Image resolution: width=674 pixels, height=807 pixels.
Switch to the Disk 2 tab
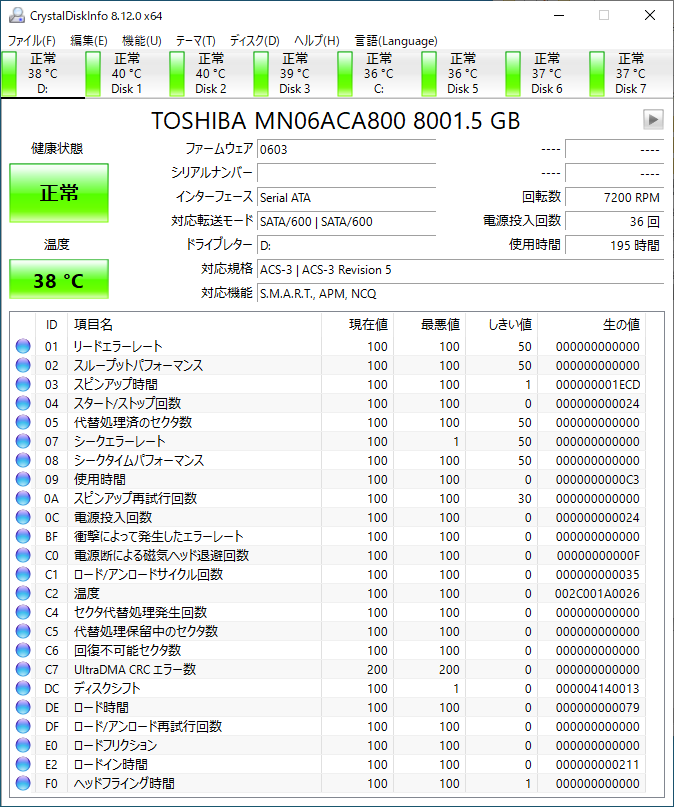tap(210, 74)
